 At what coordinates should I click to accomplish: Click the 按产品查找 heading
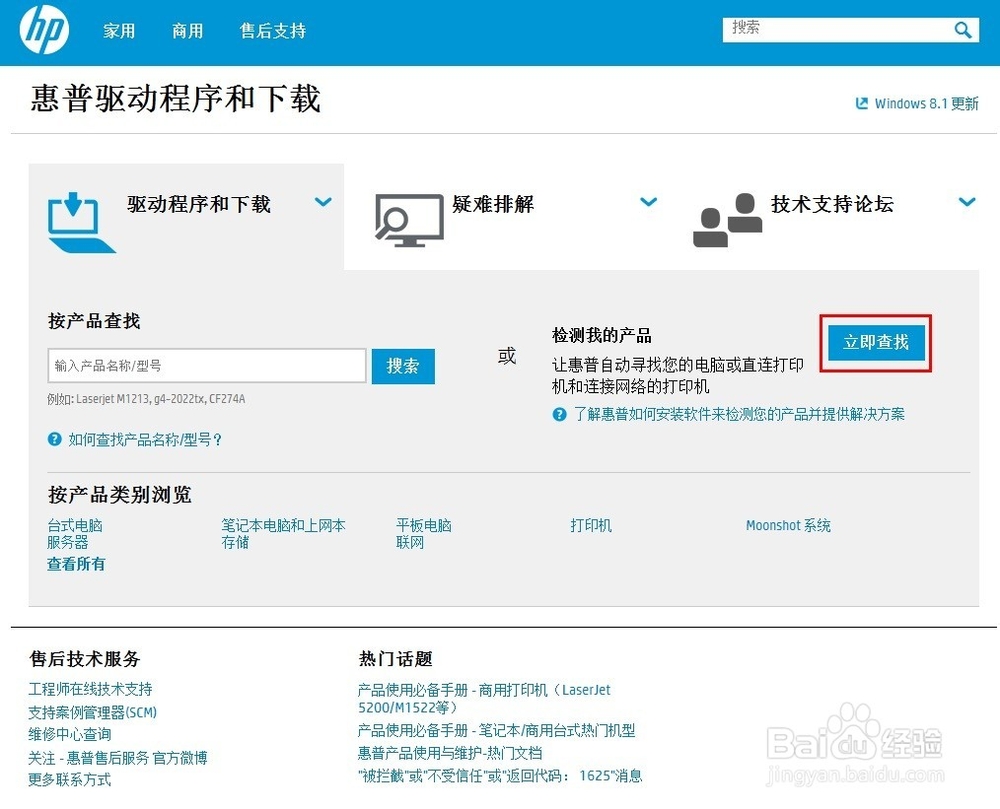[x=94, y=321]
